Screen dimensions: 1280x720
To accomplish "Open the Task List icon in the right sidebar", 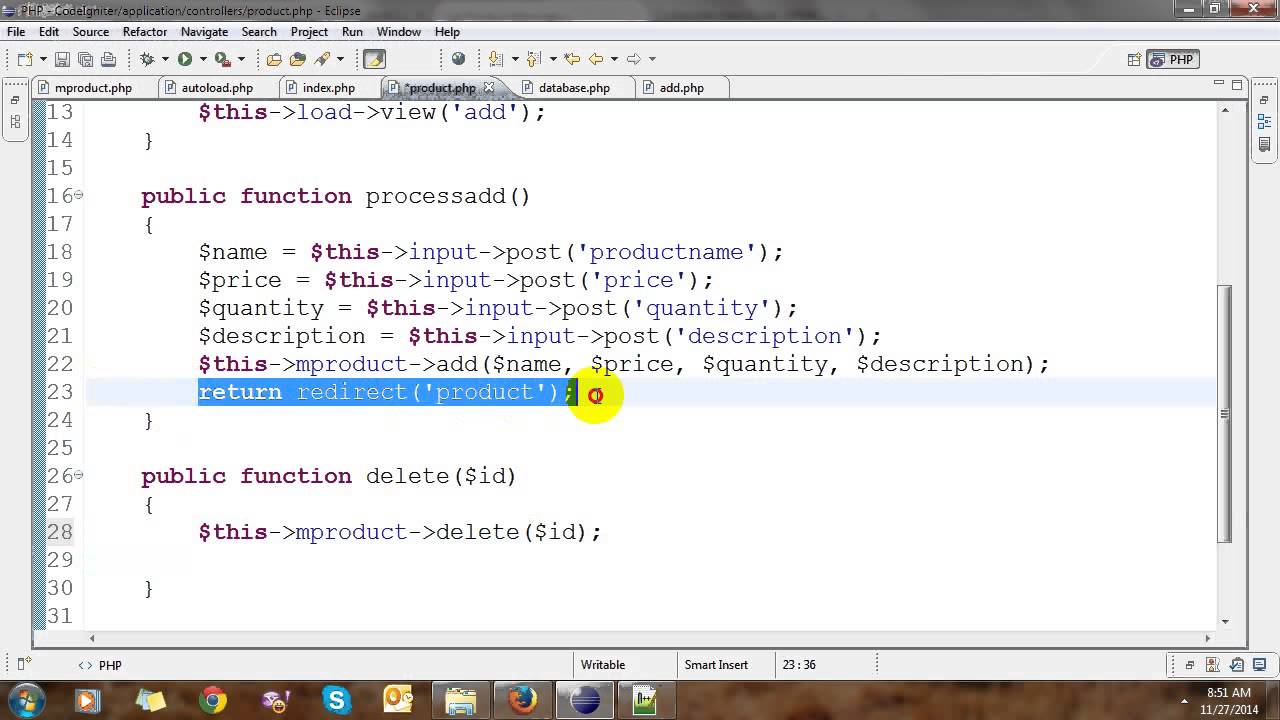I will point(1264,146).
